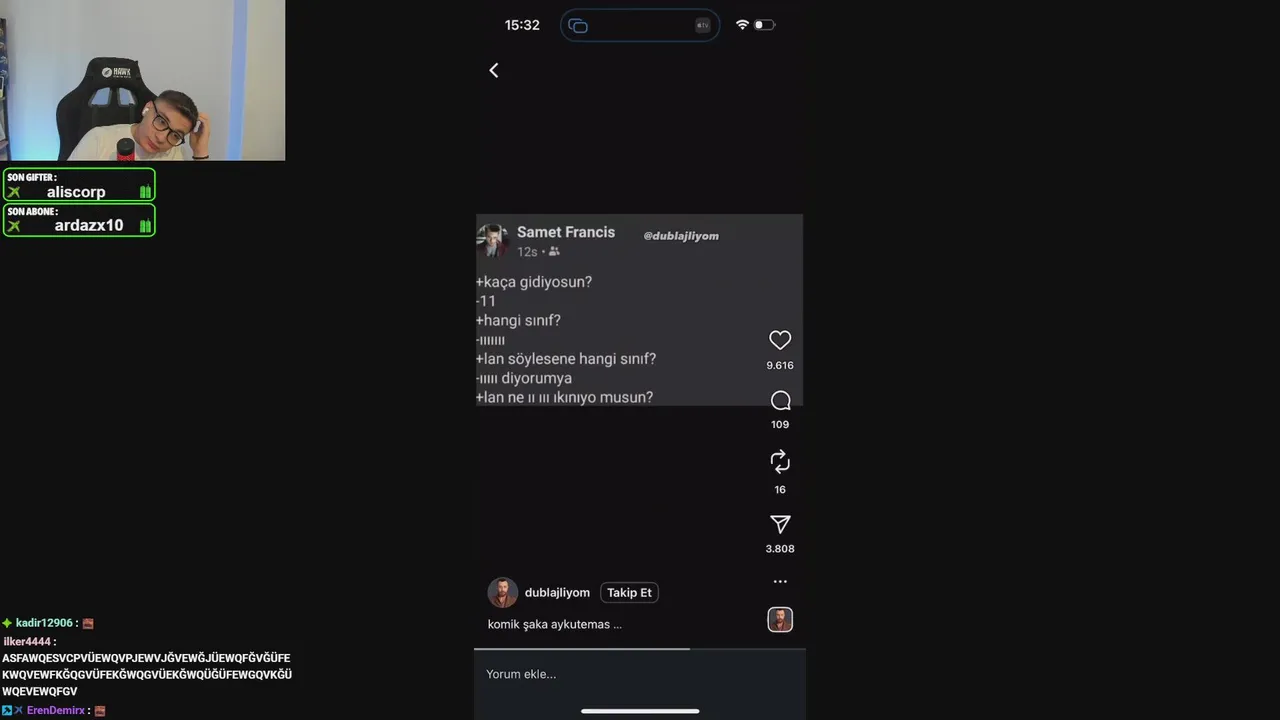Share the video with the paper plane icon
Viewport: 1280px width, 720px height.
780,524
